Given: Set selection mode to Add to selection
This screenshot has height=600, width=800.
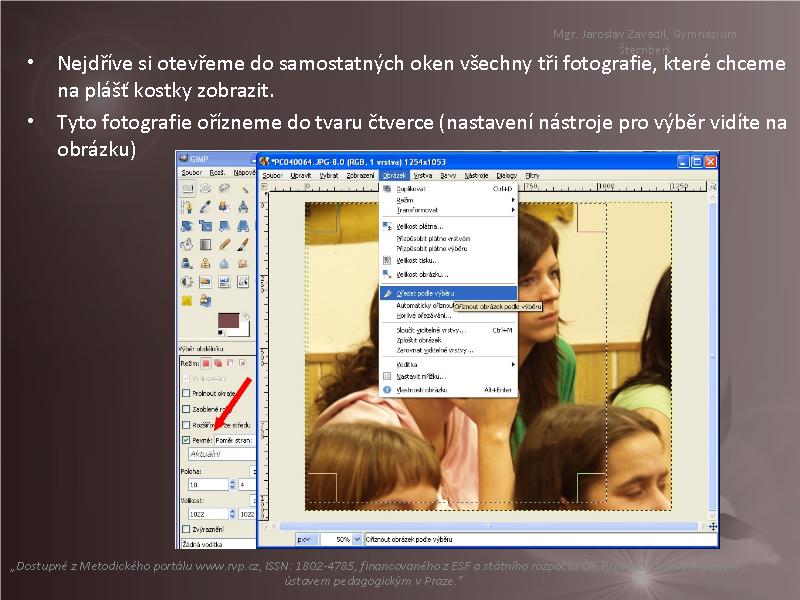Looking at the screenshot, I should [x=218, y=363].
